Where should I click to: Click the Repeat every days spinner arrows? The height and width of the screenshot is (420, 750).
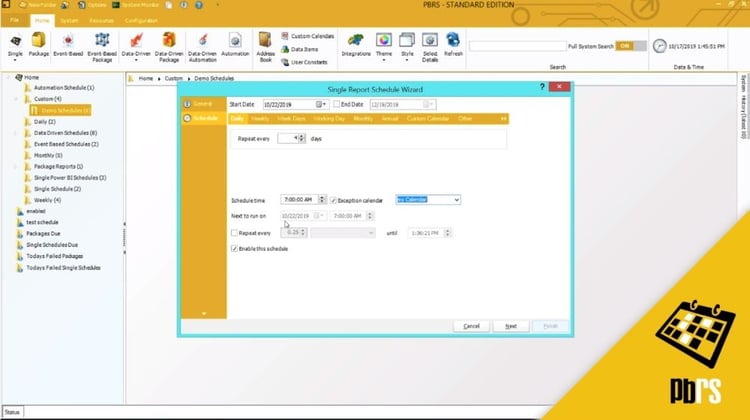pyautogui.click(x=302, y=138)
